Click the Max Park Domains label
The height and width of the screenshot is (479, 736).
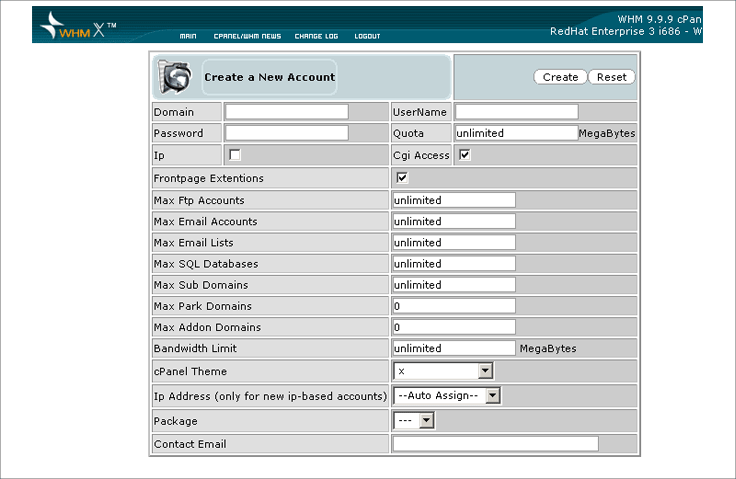tap(203, 306)
